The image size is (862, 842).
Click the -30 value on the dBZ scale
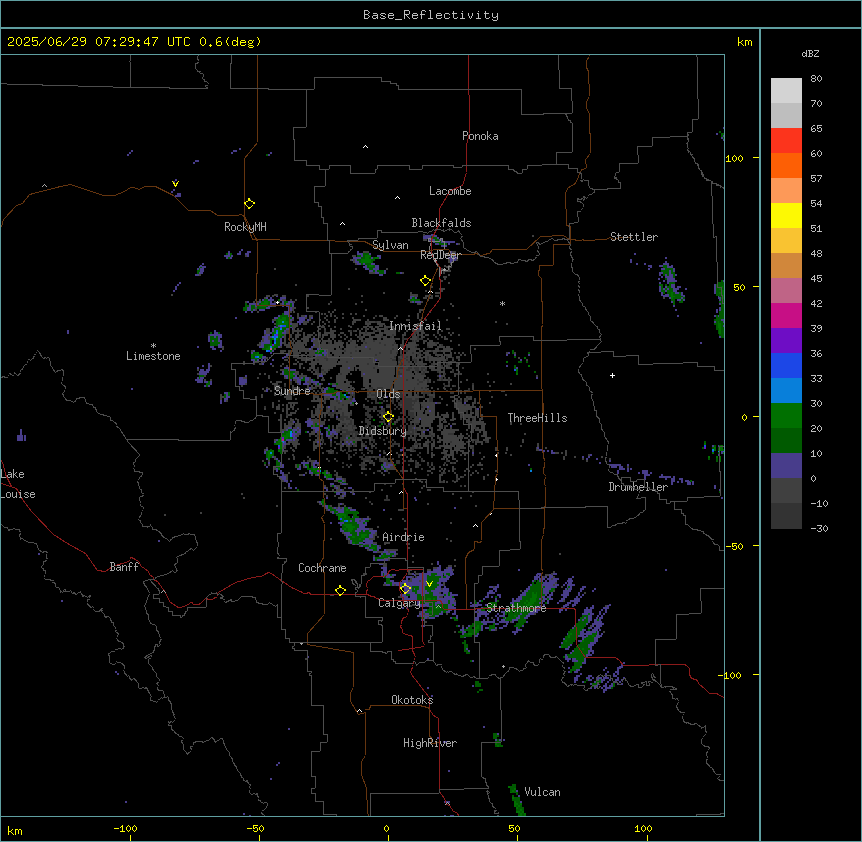[820, 528]
